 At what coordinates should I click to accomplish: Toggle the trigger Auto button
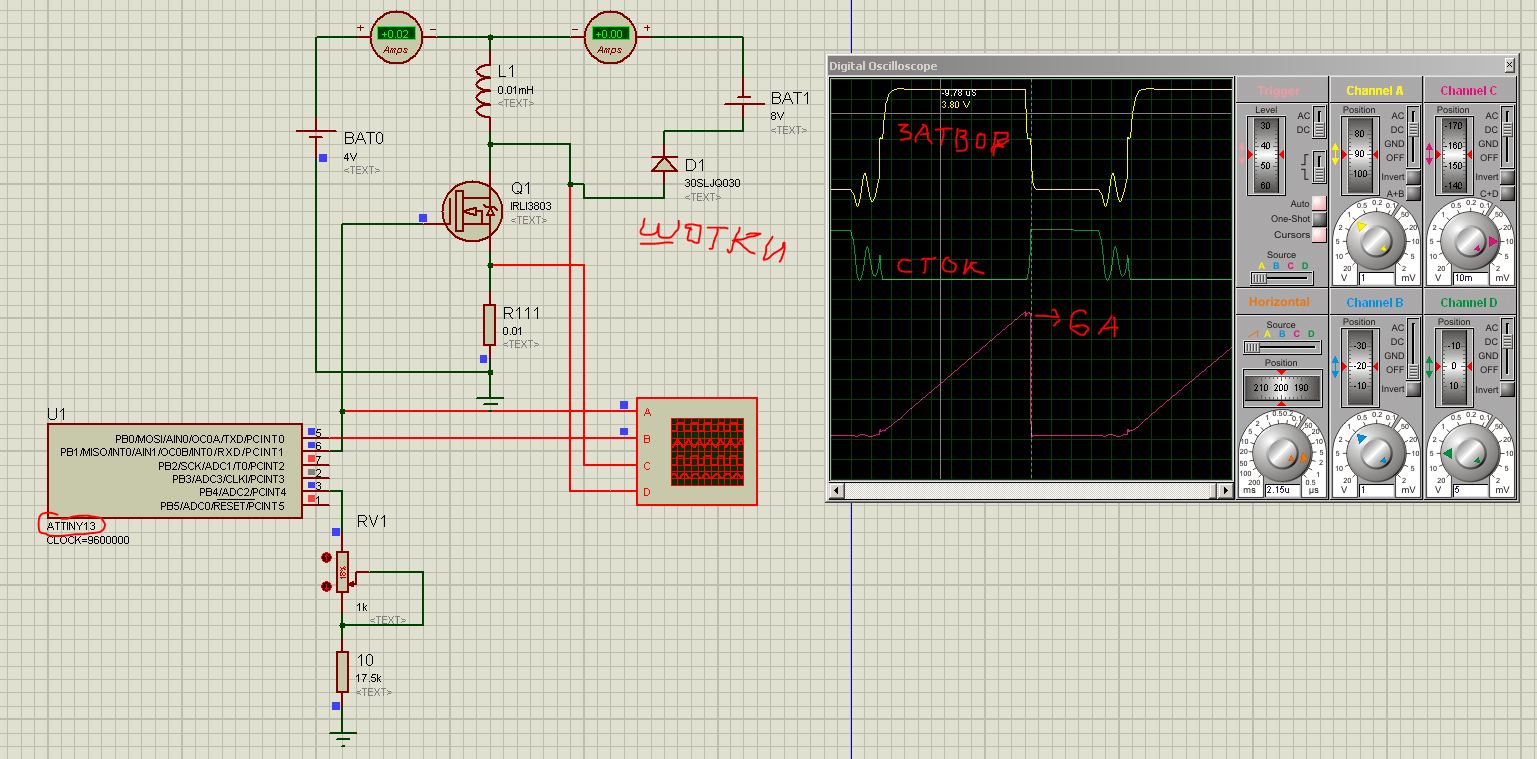pos(1319,203)
